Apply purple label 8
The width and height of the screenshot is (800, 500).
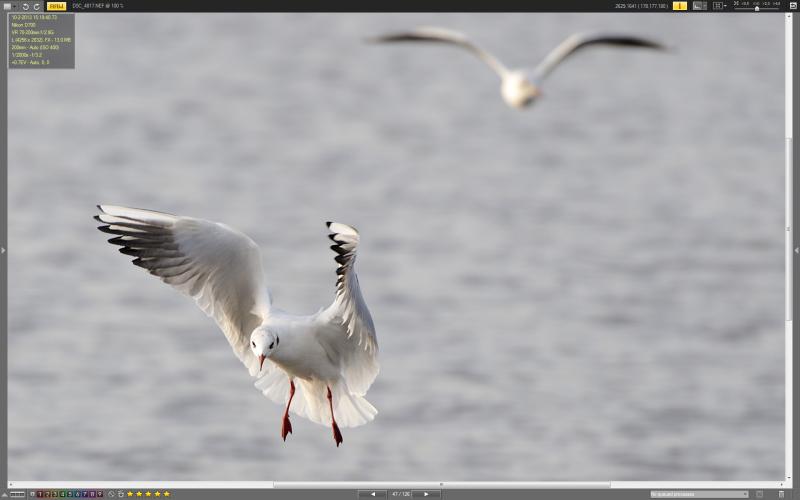(x=92, y=494)
